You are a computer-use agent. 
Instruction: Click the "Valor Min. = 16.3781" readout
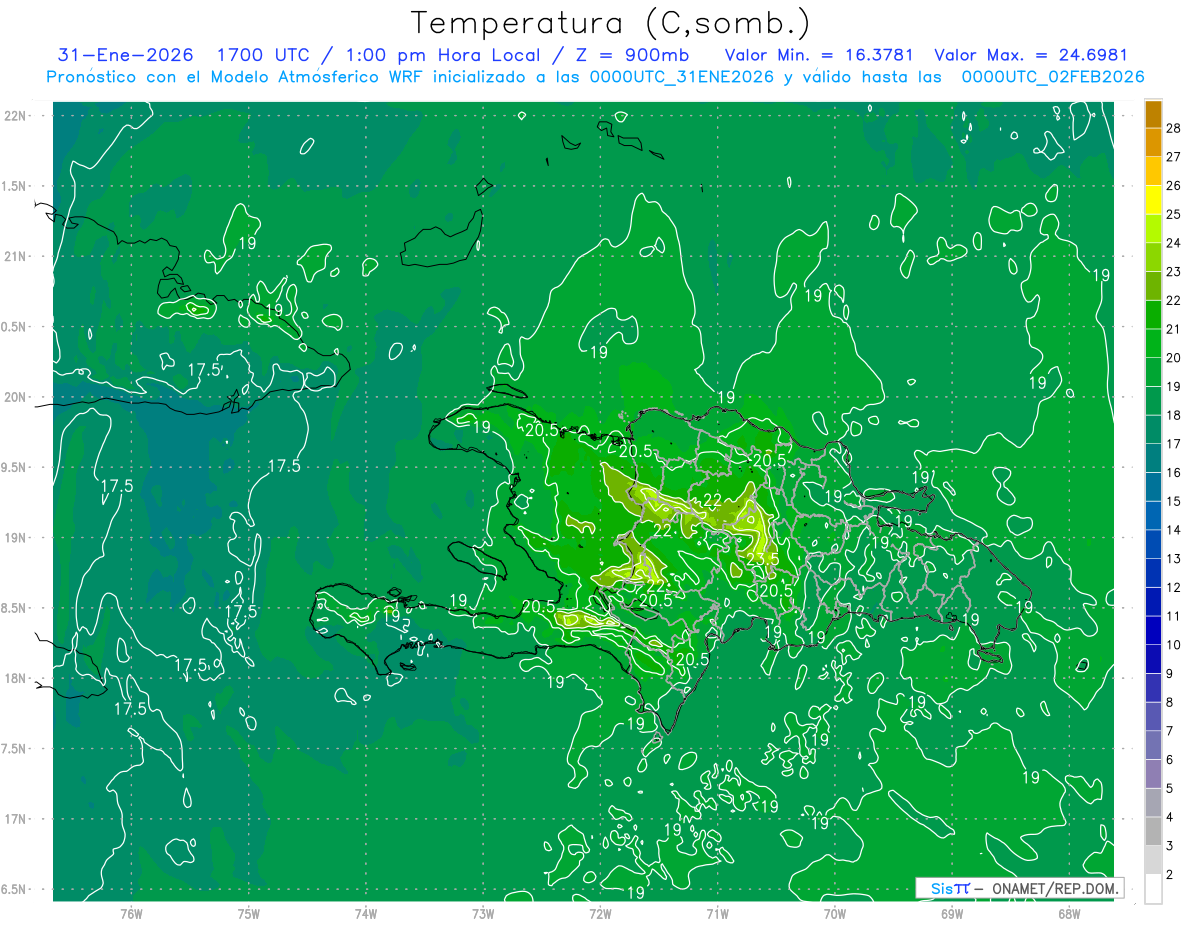(817, 55)
